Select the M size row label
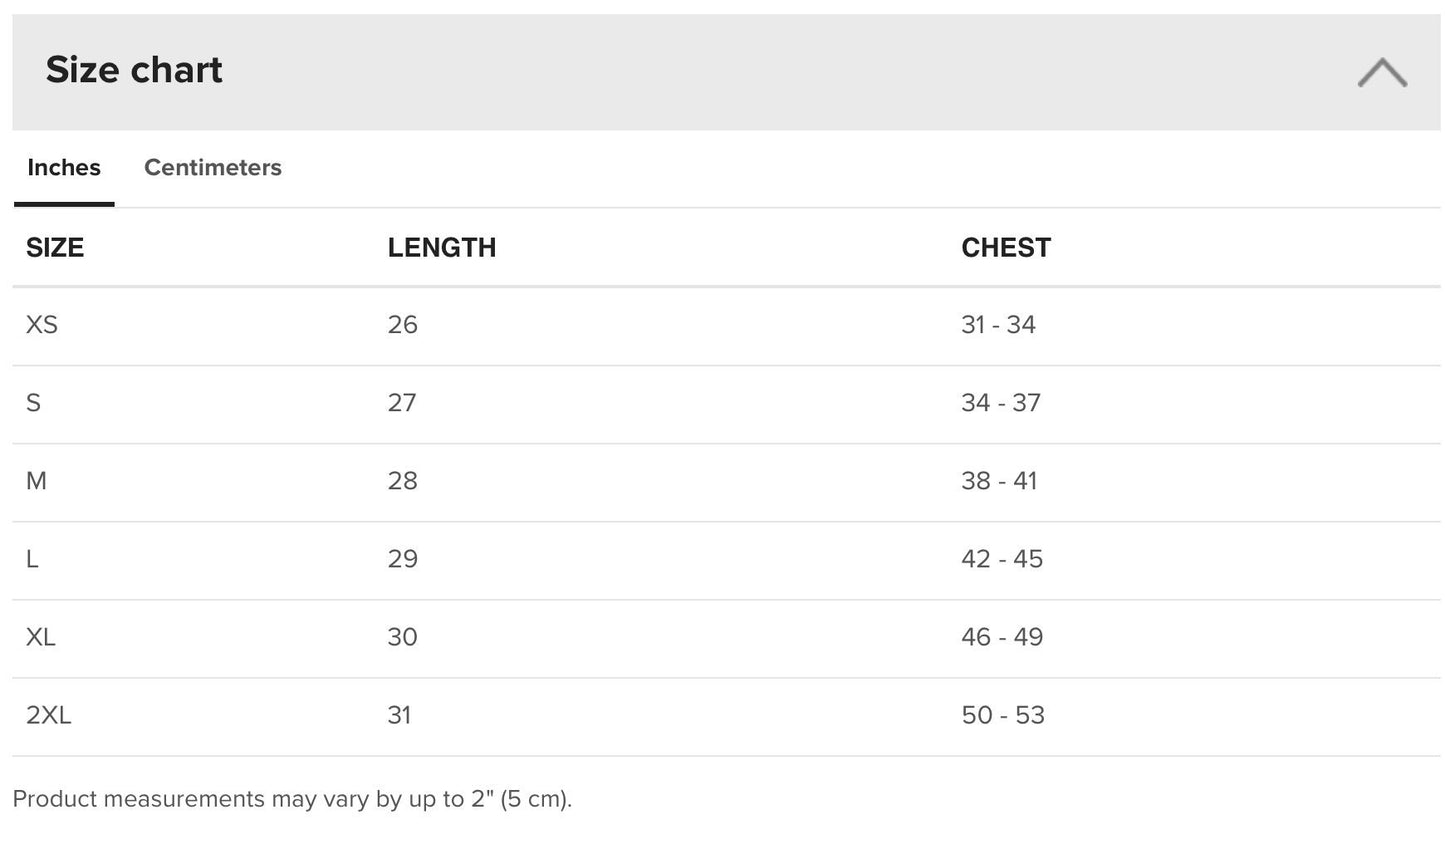Viewport: 1445px width, 849px height. 36,481
